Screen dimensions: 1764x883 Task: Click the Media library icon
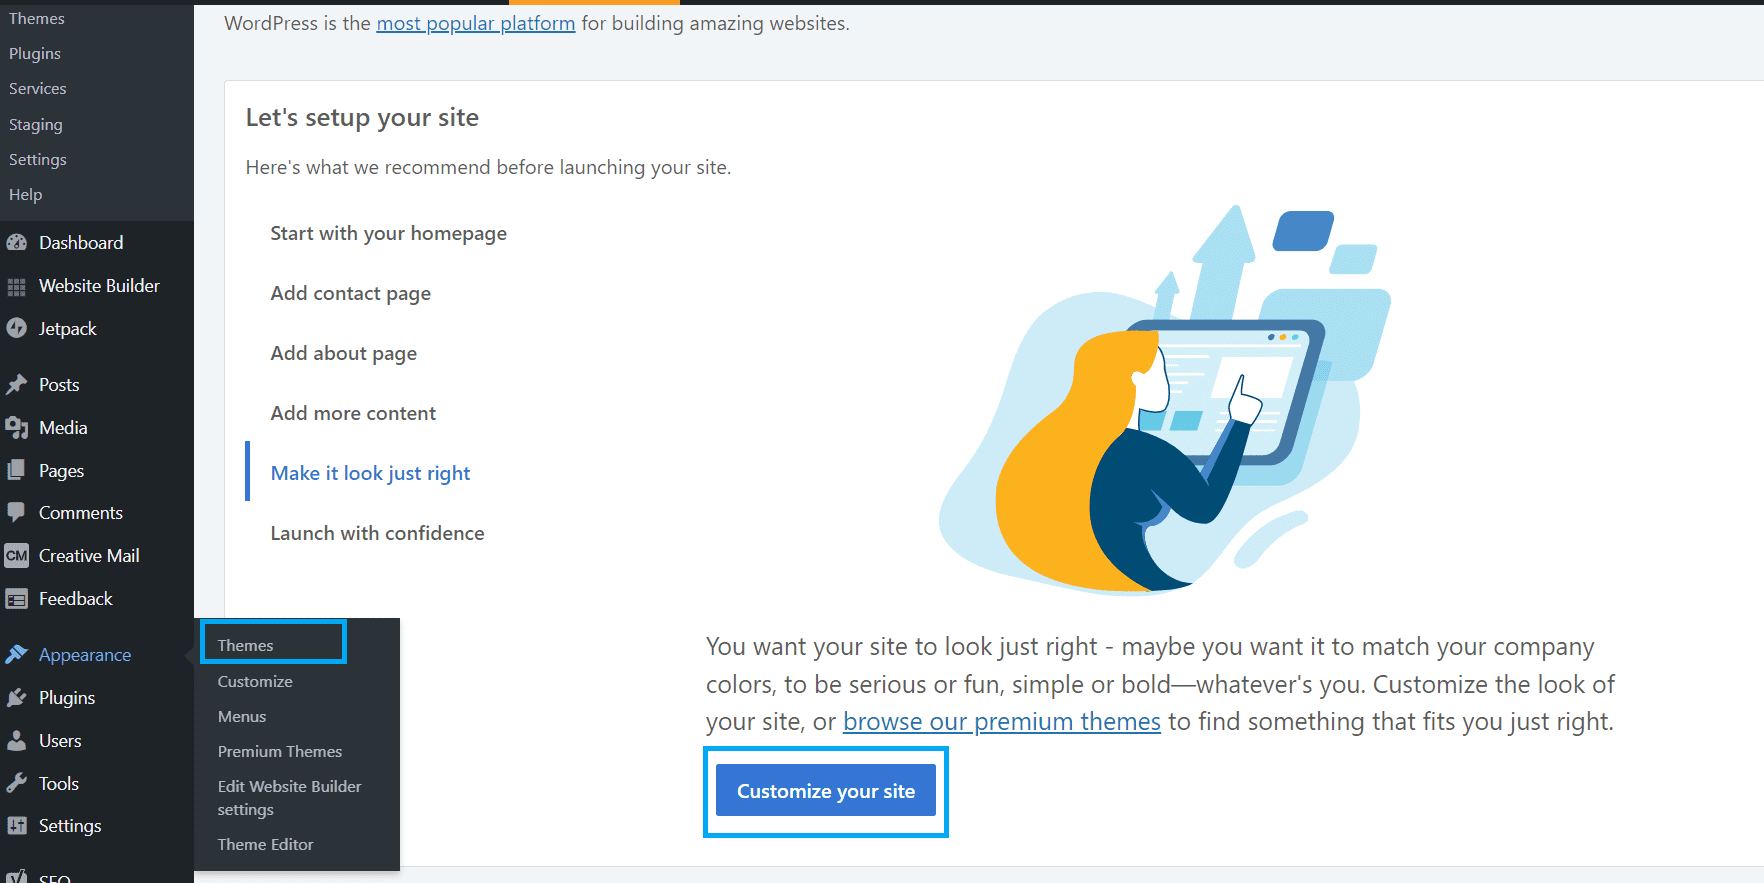tap(16, 428)
